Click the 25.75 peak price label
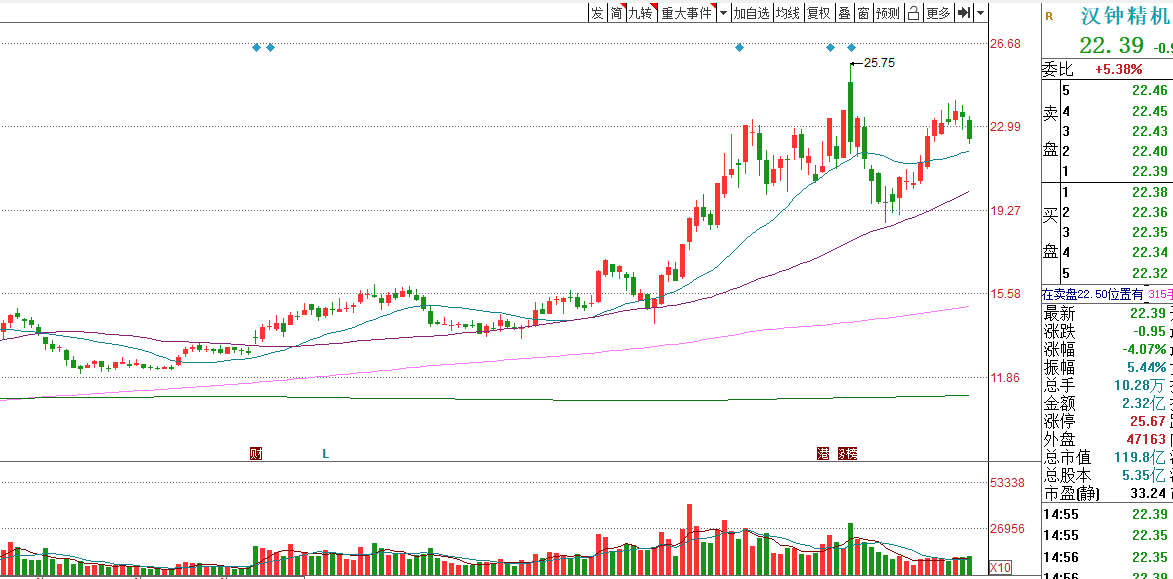 click(879, 63)
